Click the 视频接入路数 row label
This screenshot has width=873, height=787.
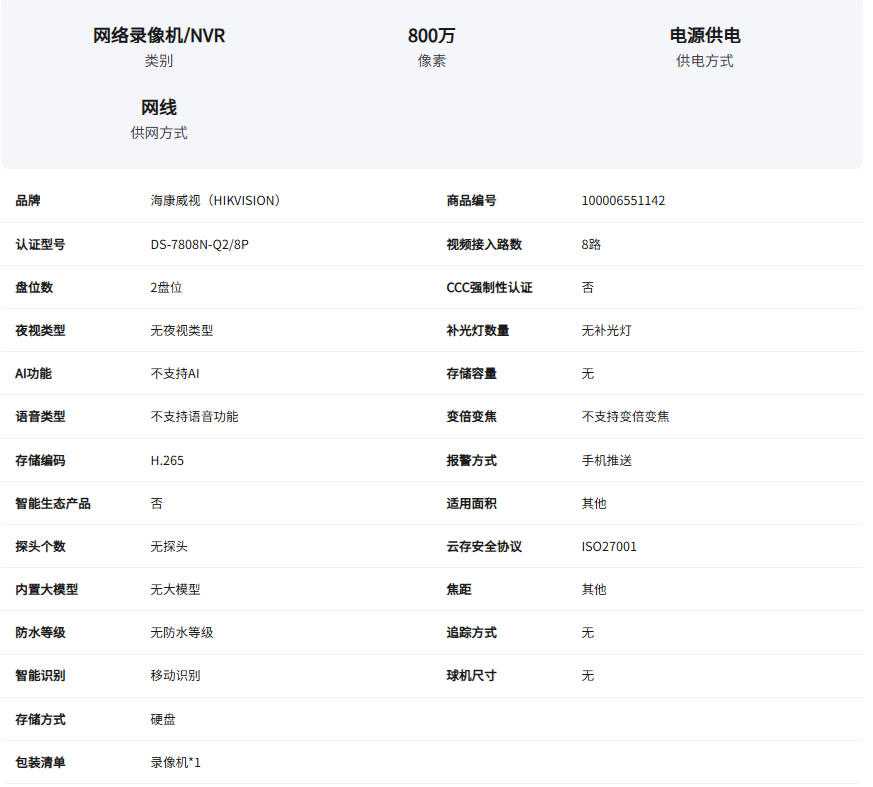point(484,244)
